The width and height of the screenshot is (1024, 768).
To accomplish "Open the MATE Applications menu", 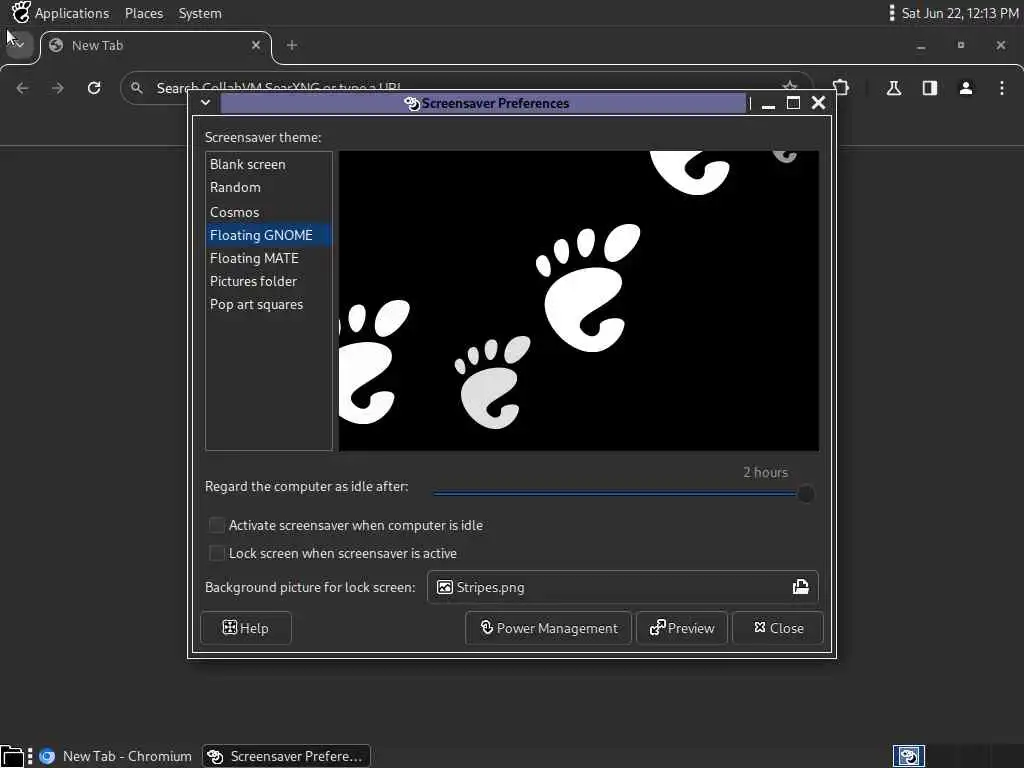I will point(72,13).
